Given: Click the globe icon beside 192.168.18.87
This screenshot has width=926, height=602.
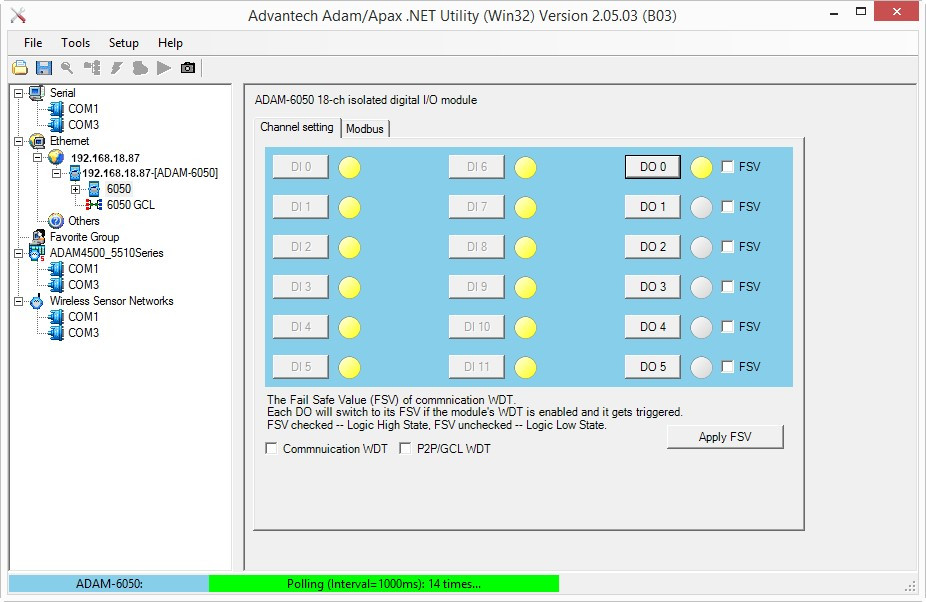Looking at the screenshot, I should pos(56,158).
